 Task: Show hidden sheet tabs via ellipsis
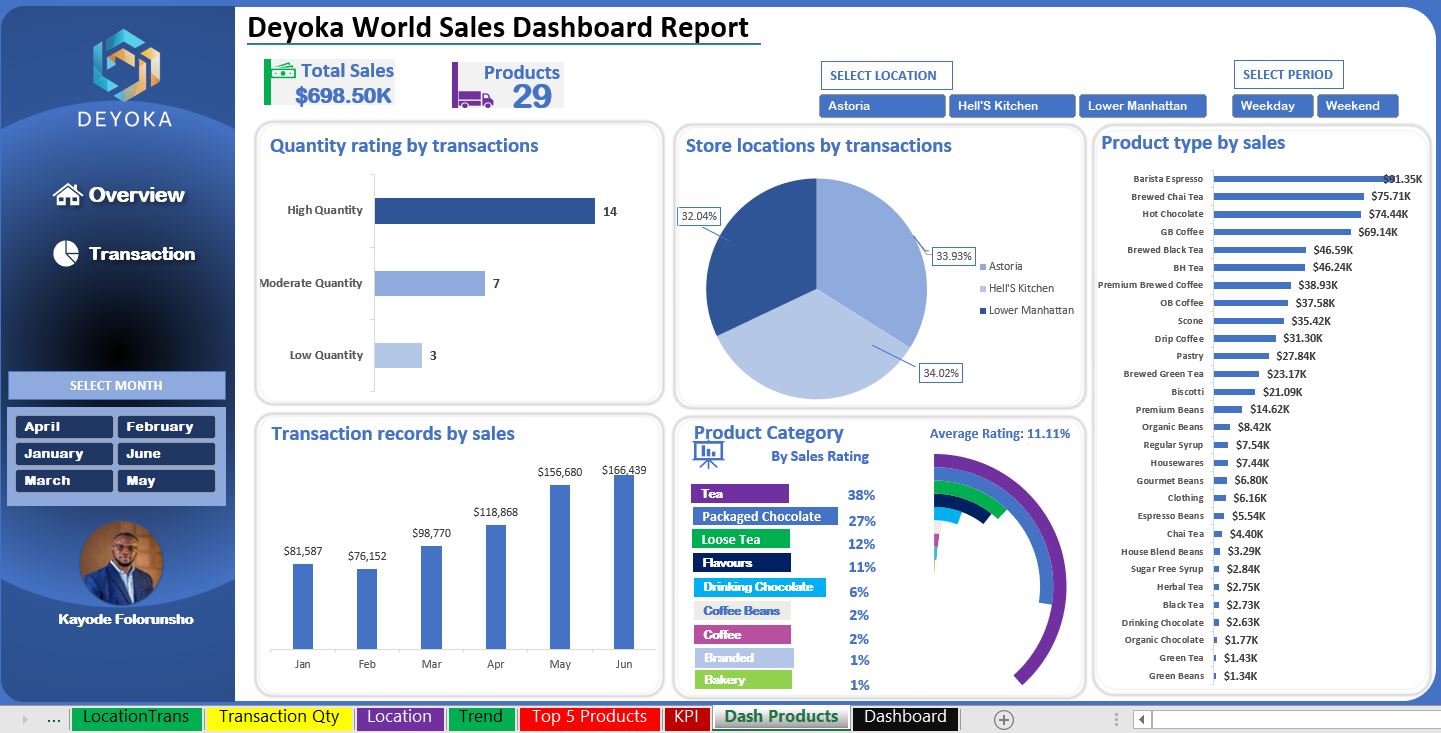[x=54, y=718]
